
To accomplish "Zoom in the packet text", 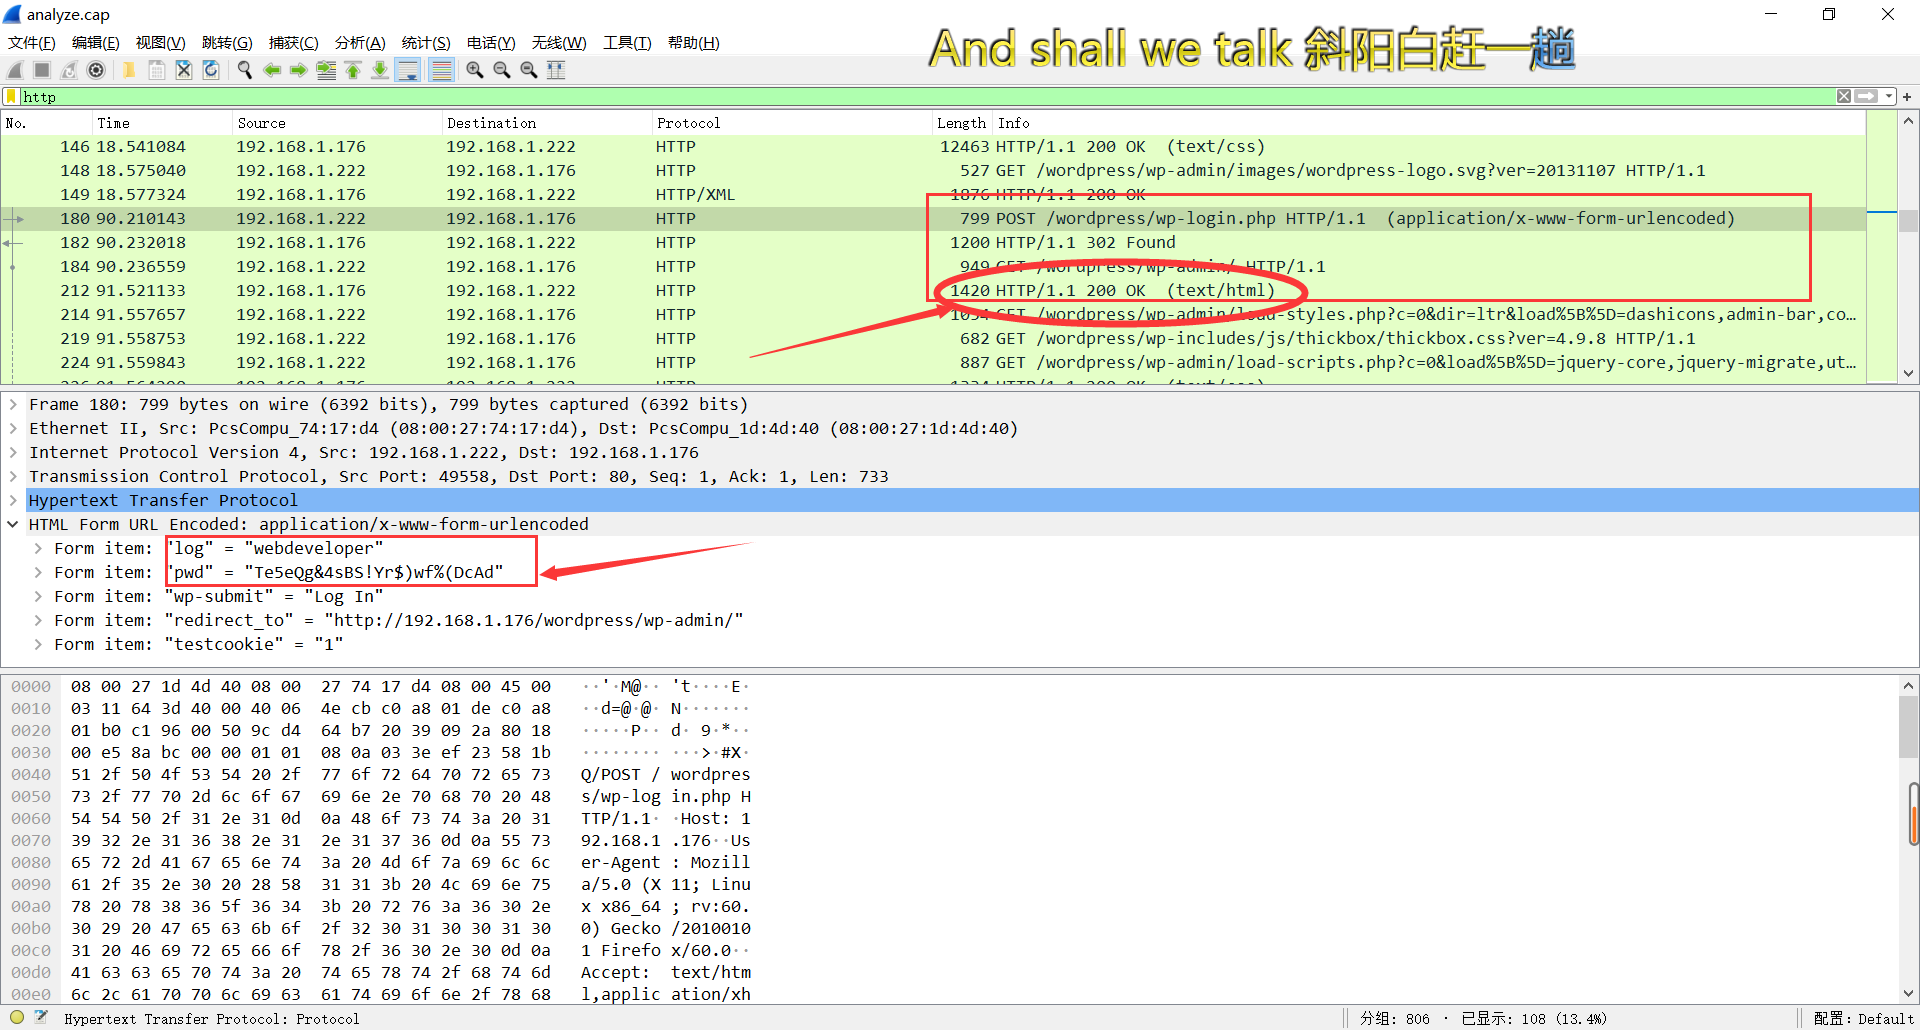I will (x=475, y=70).
